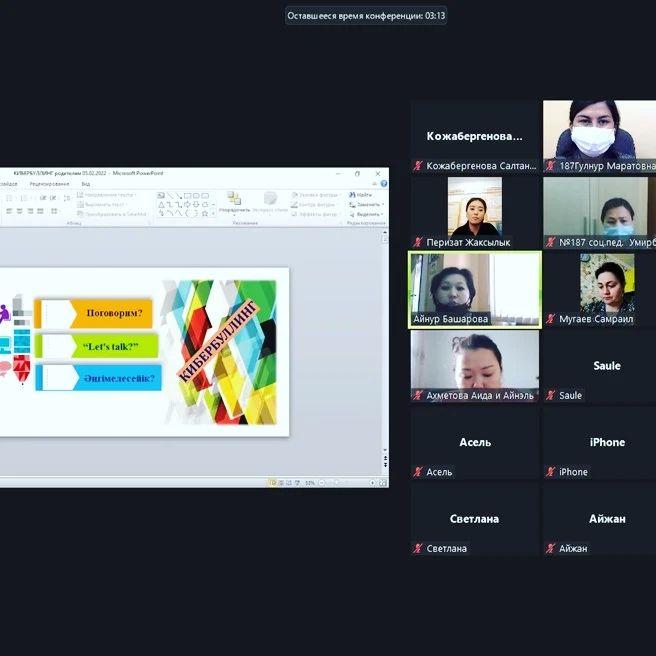
Task: Click muted microphone icon beside Асель
Action: pos(418,472)
